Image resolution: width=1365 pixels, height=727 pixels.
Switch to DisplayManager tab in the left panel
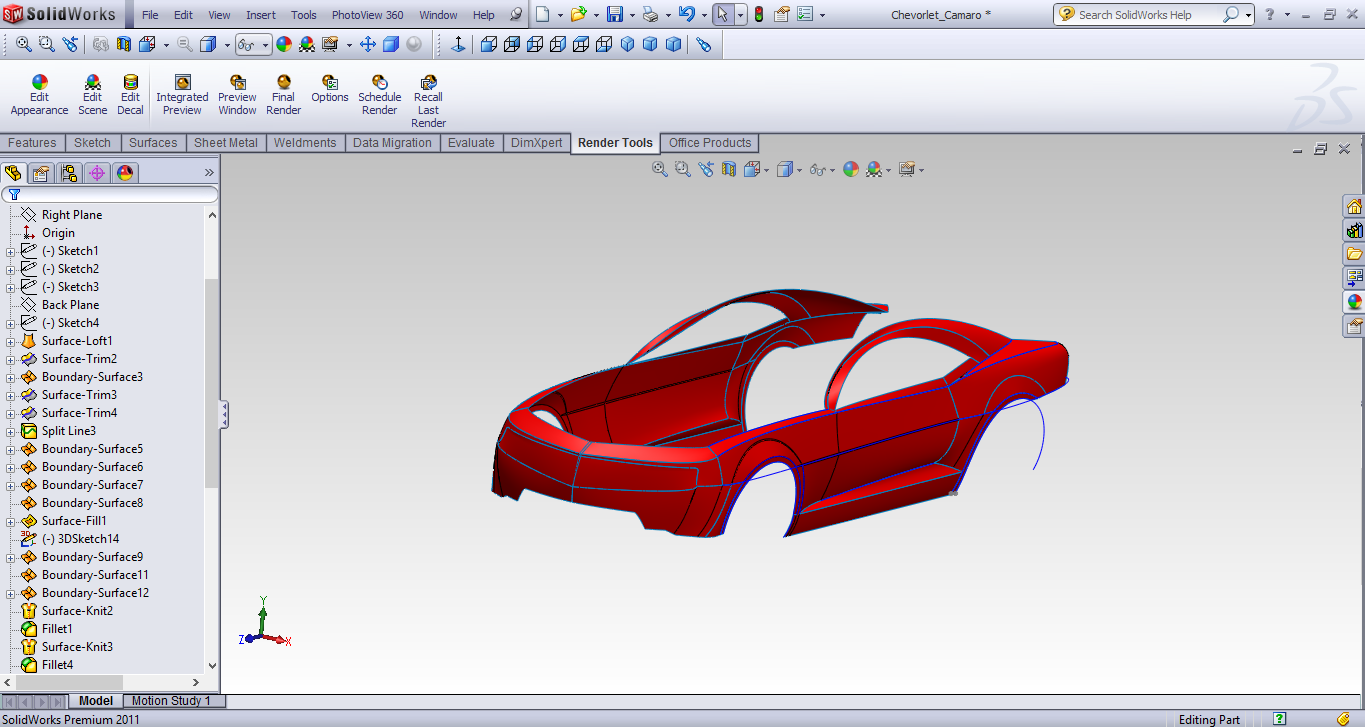(125, 173)
